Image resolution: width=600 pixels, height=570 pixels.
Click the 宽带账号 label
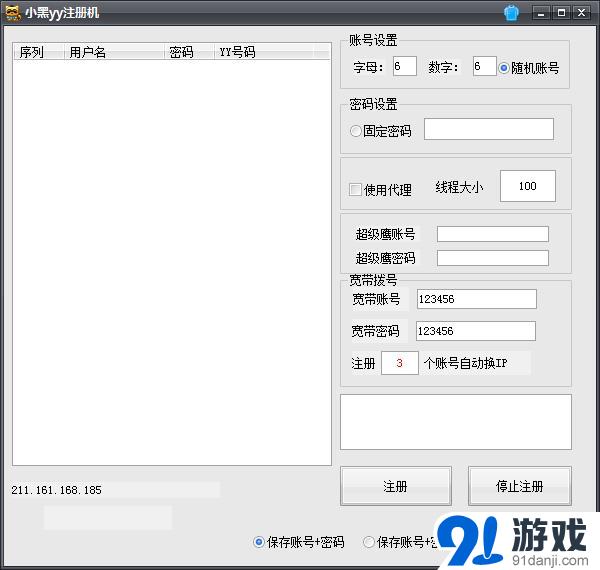pos(376,299)
